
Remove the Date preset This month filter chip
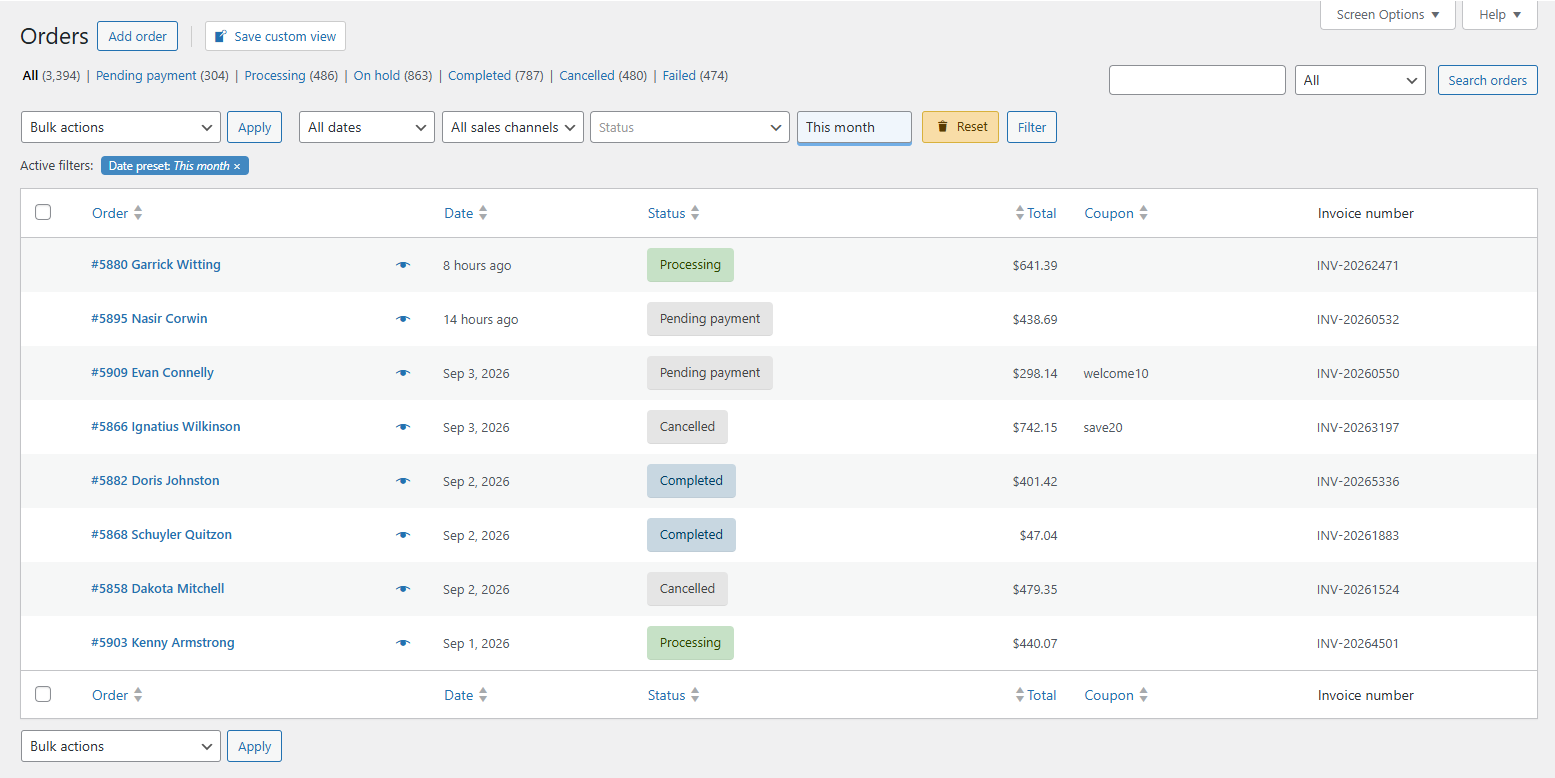point(237,166)
